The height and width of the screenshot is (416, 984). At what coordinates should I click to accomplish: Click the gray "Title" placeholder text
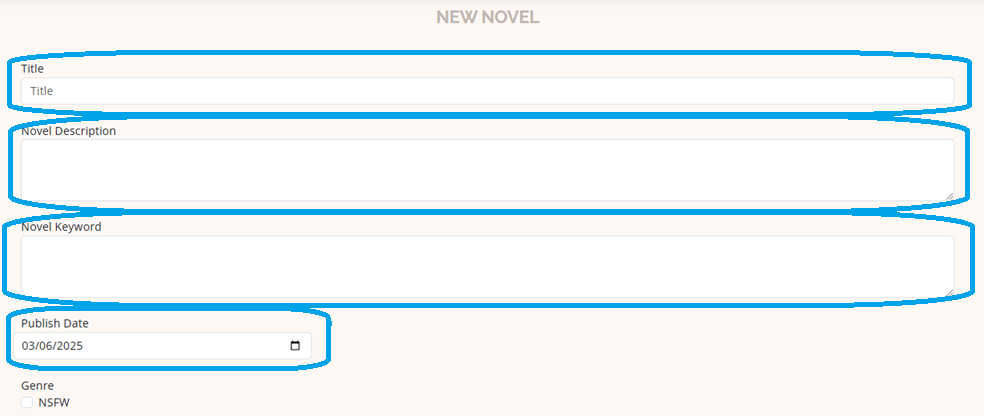coord(42,91)
